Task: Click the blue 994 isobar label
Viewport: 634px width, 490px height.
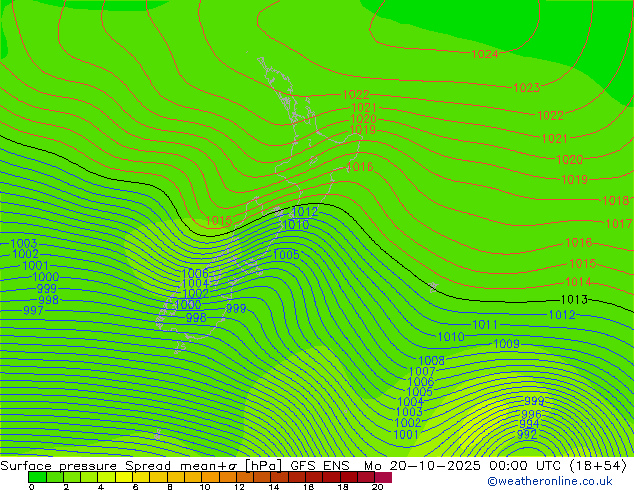Action: (529, 424)
